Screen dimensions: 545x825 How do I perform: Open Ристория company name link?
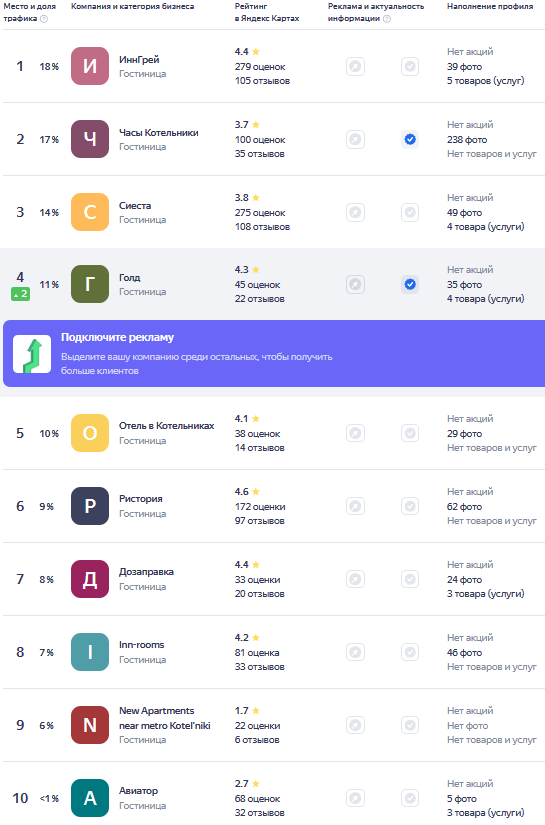coord(140,499)
